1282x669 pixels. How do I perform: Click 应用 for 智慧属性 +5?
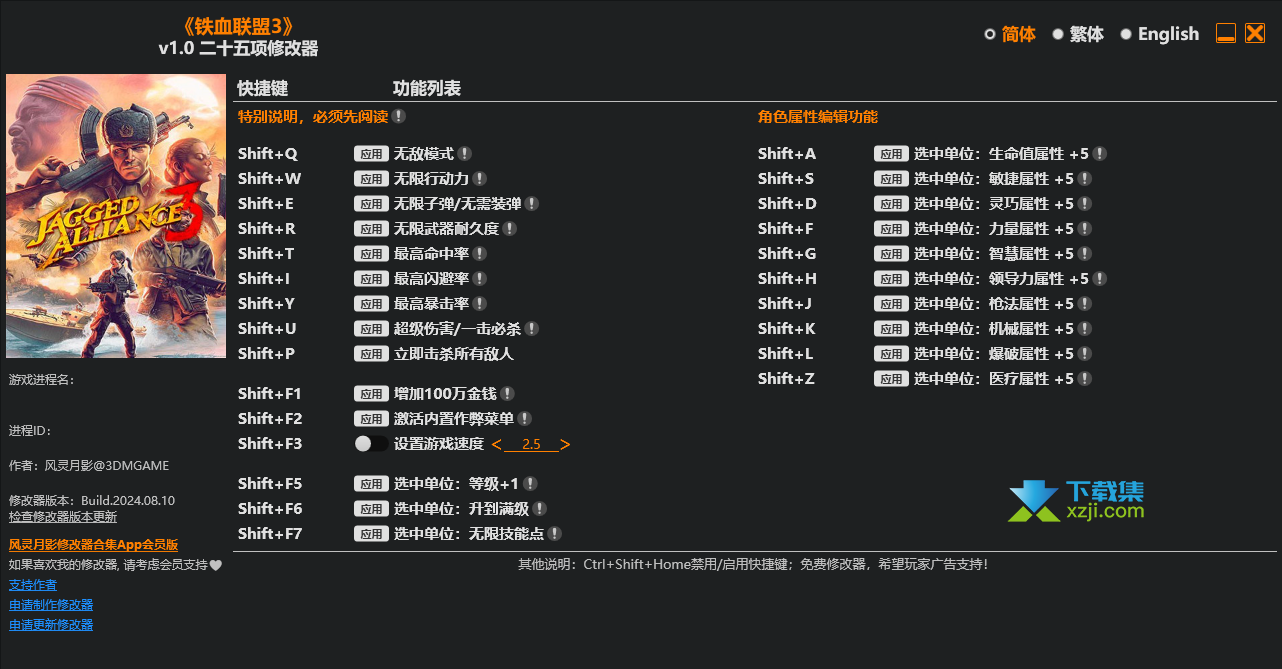click(892, 254)
